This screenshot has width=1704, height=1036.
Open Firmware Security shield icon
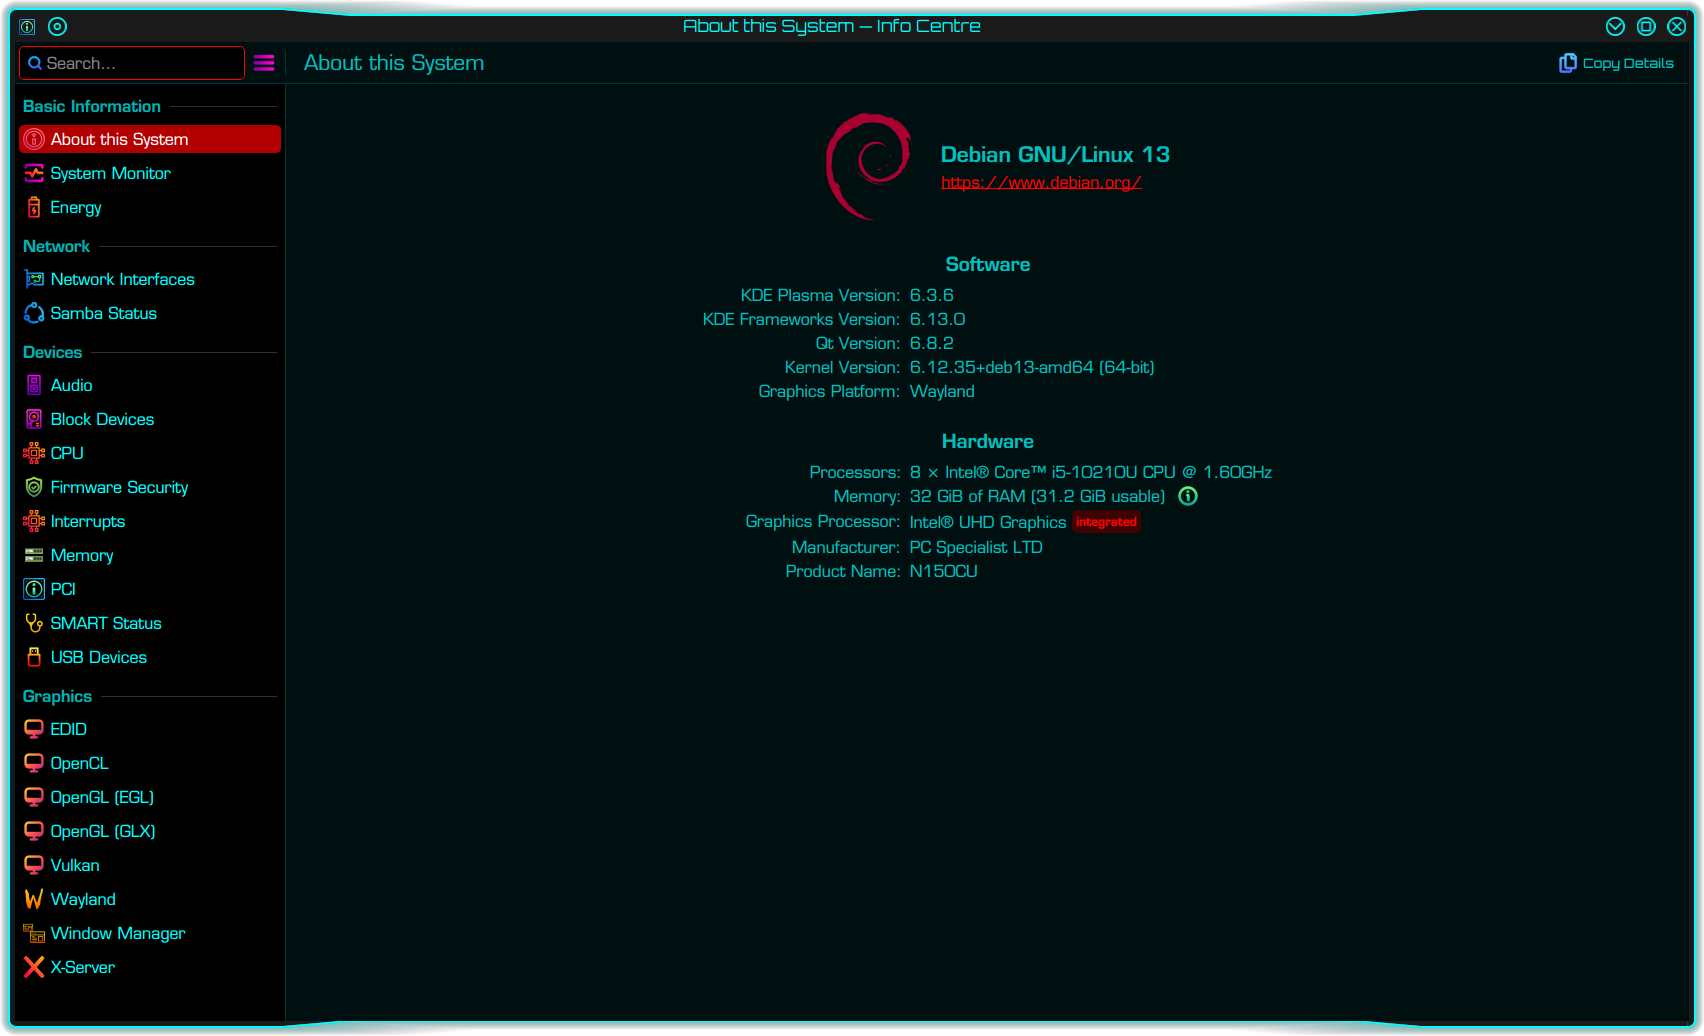pos(34,487)
